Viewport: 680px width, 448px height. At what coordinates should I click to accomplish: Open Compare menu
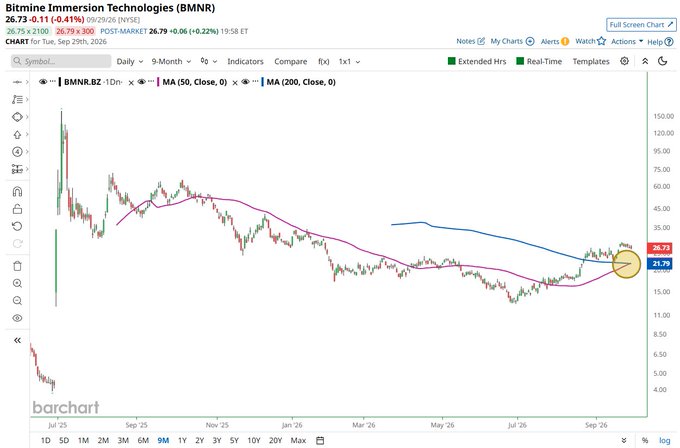point(291,62)
